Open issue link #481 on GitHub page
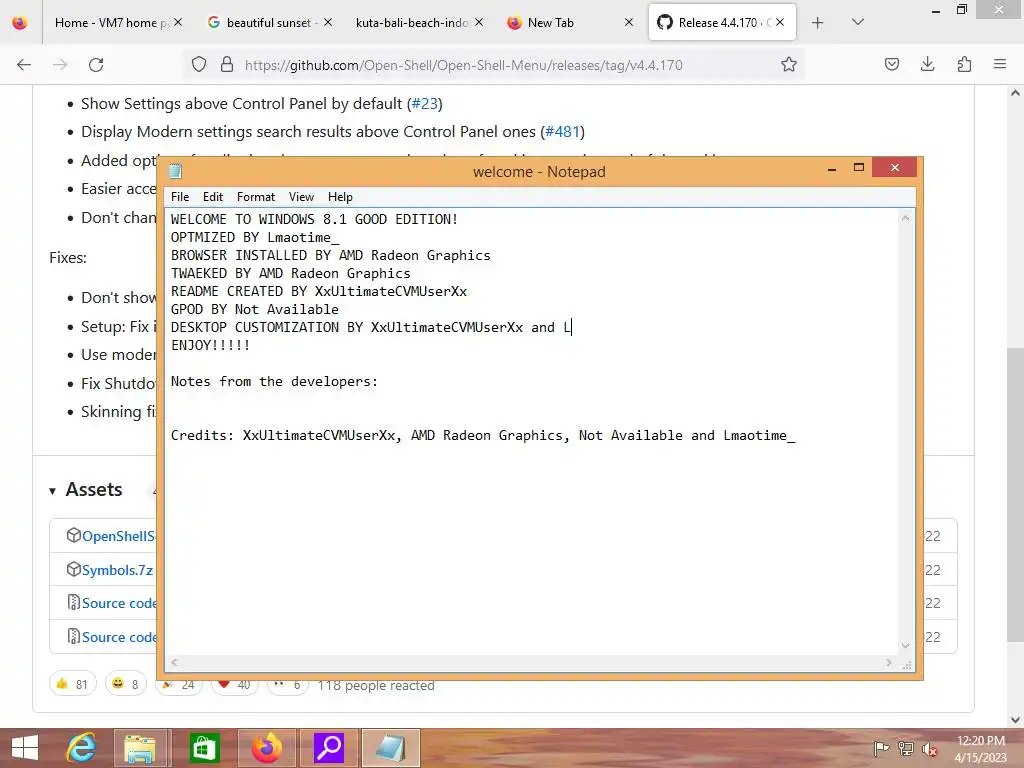The height and width of the screenshot is (768, 1024). 562,132
